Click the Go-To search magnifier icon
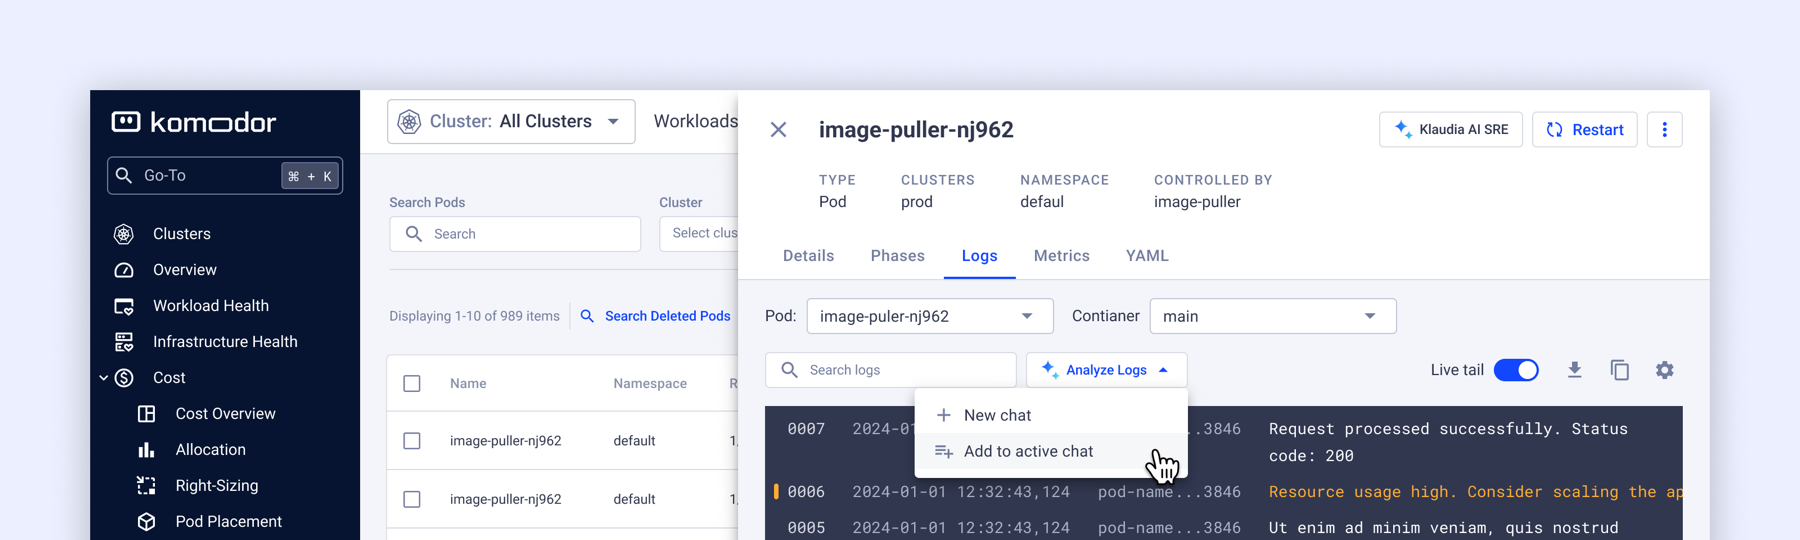Image resolution: width=1800 pixels, height=540 pixels. coord(124,176)
